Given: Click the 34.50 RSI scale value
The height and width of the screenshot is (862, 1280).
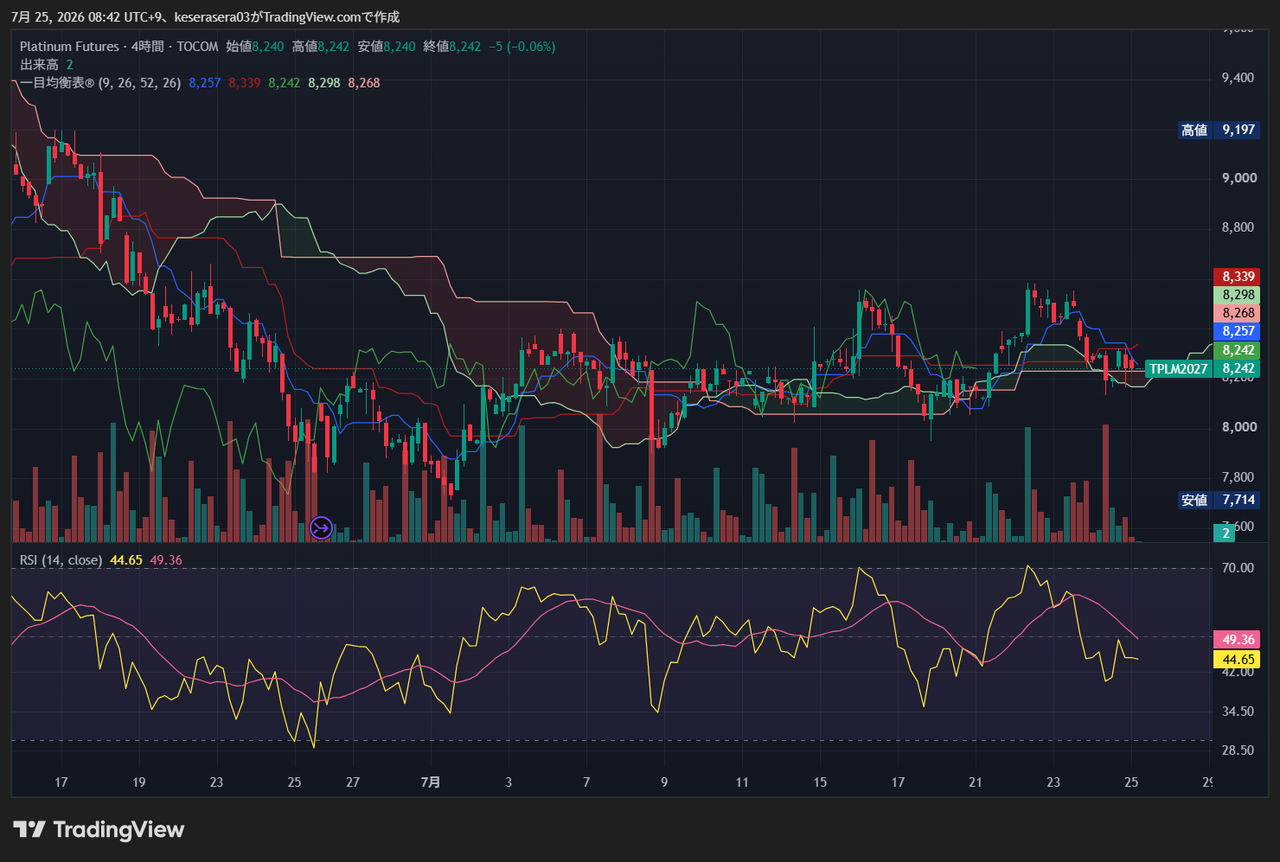Looking at the screenshot, I should tap(1238, 712).
